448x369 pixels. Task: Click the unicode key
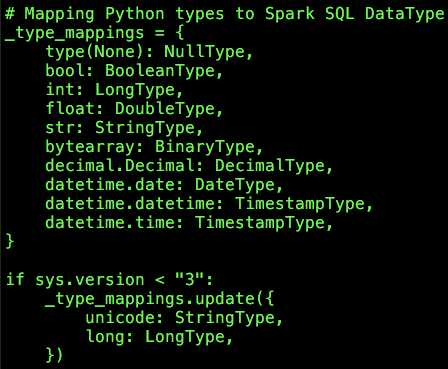click(x=120, y=317)
